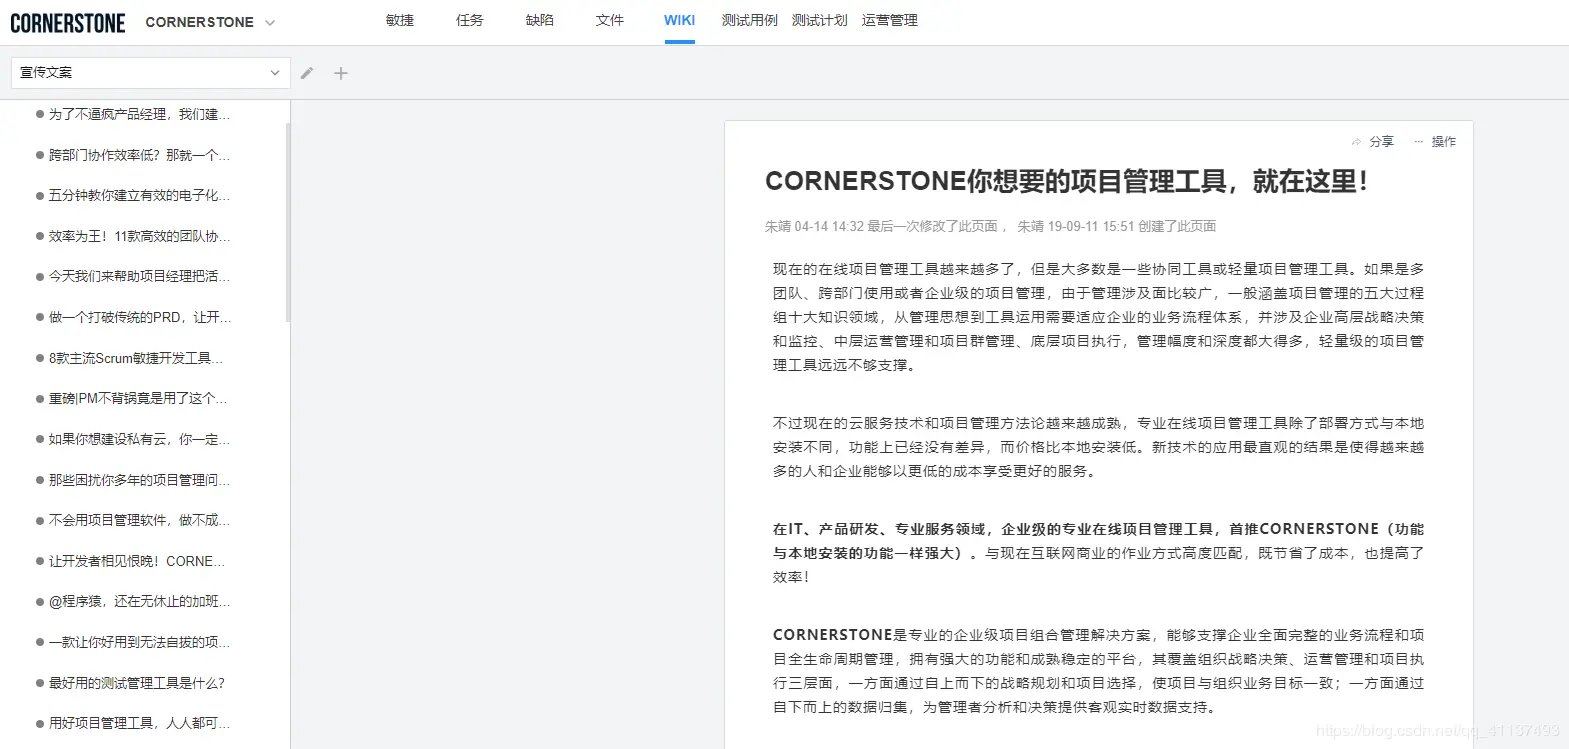Open page 重磅|PM不背锅竟是用了这个...
Image resolution: width=1569 pixels, height=749 pixels.
pyautogui.click(x=139, y=398)
